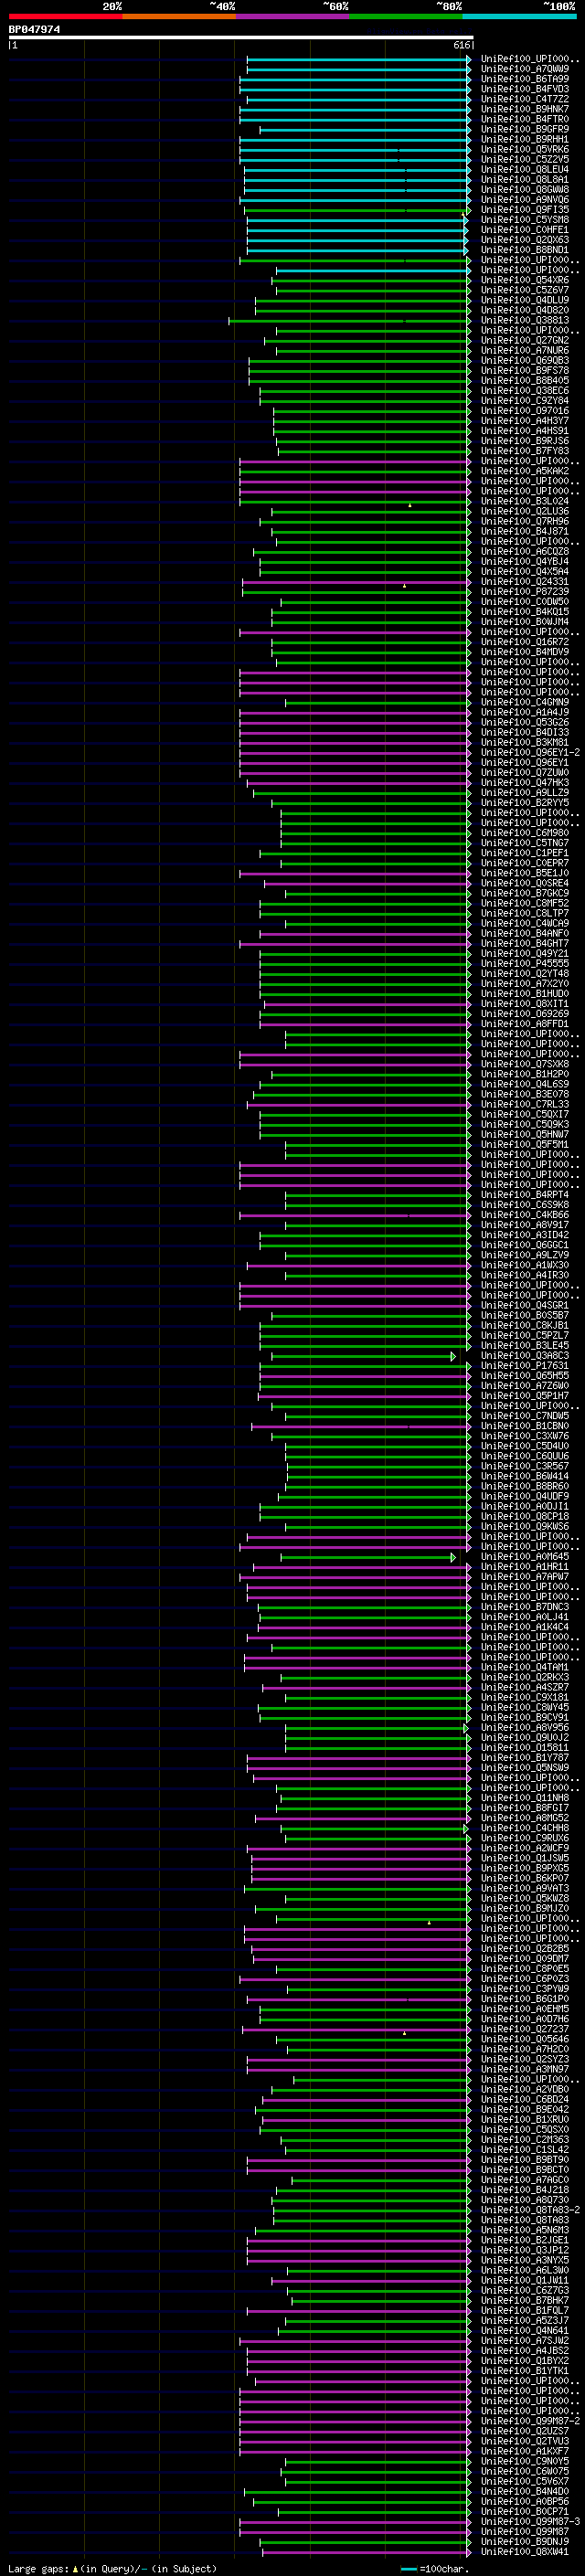The height and width of the screenshot is (2576, 585).
Task: Select label UniRef100_Q4DLU9
Action: point(524,301)
